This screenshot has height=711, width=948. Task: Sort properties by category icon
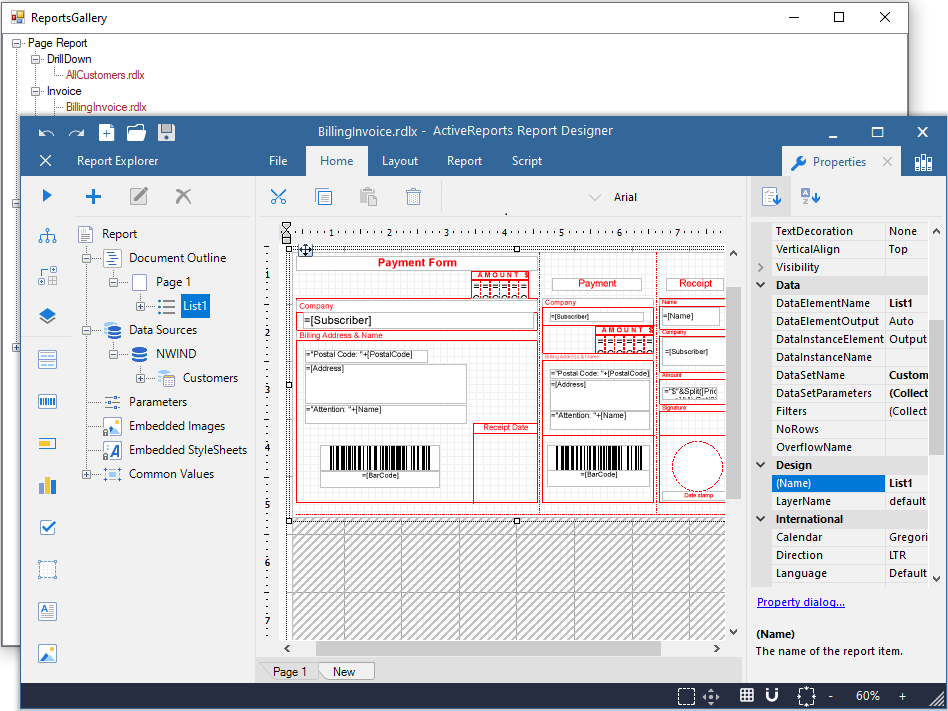click(771, 196)
